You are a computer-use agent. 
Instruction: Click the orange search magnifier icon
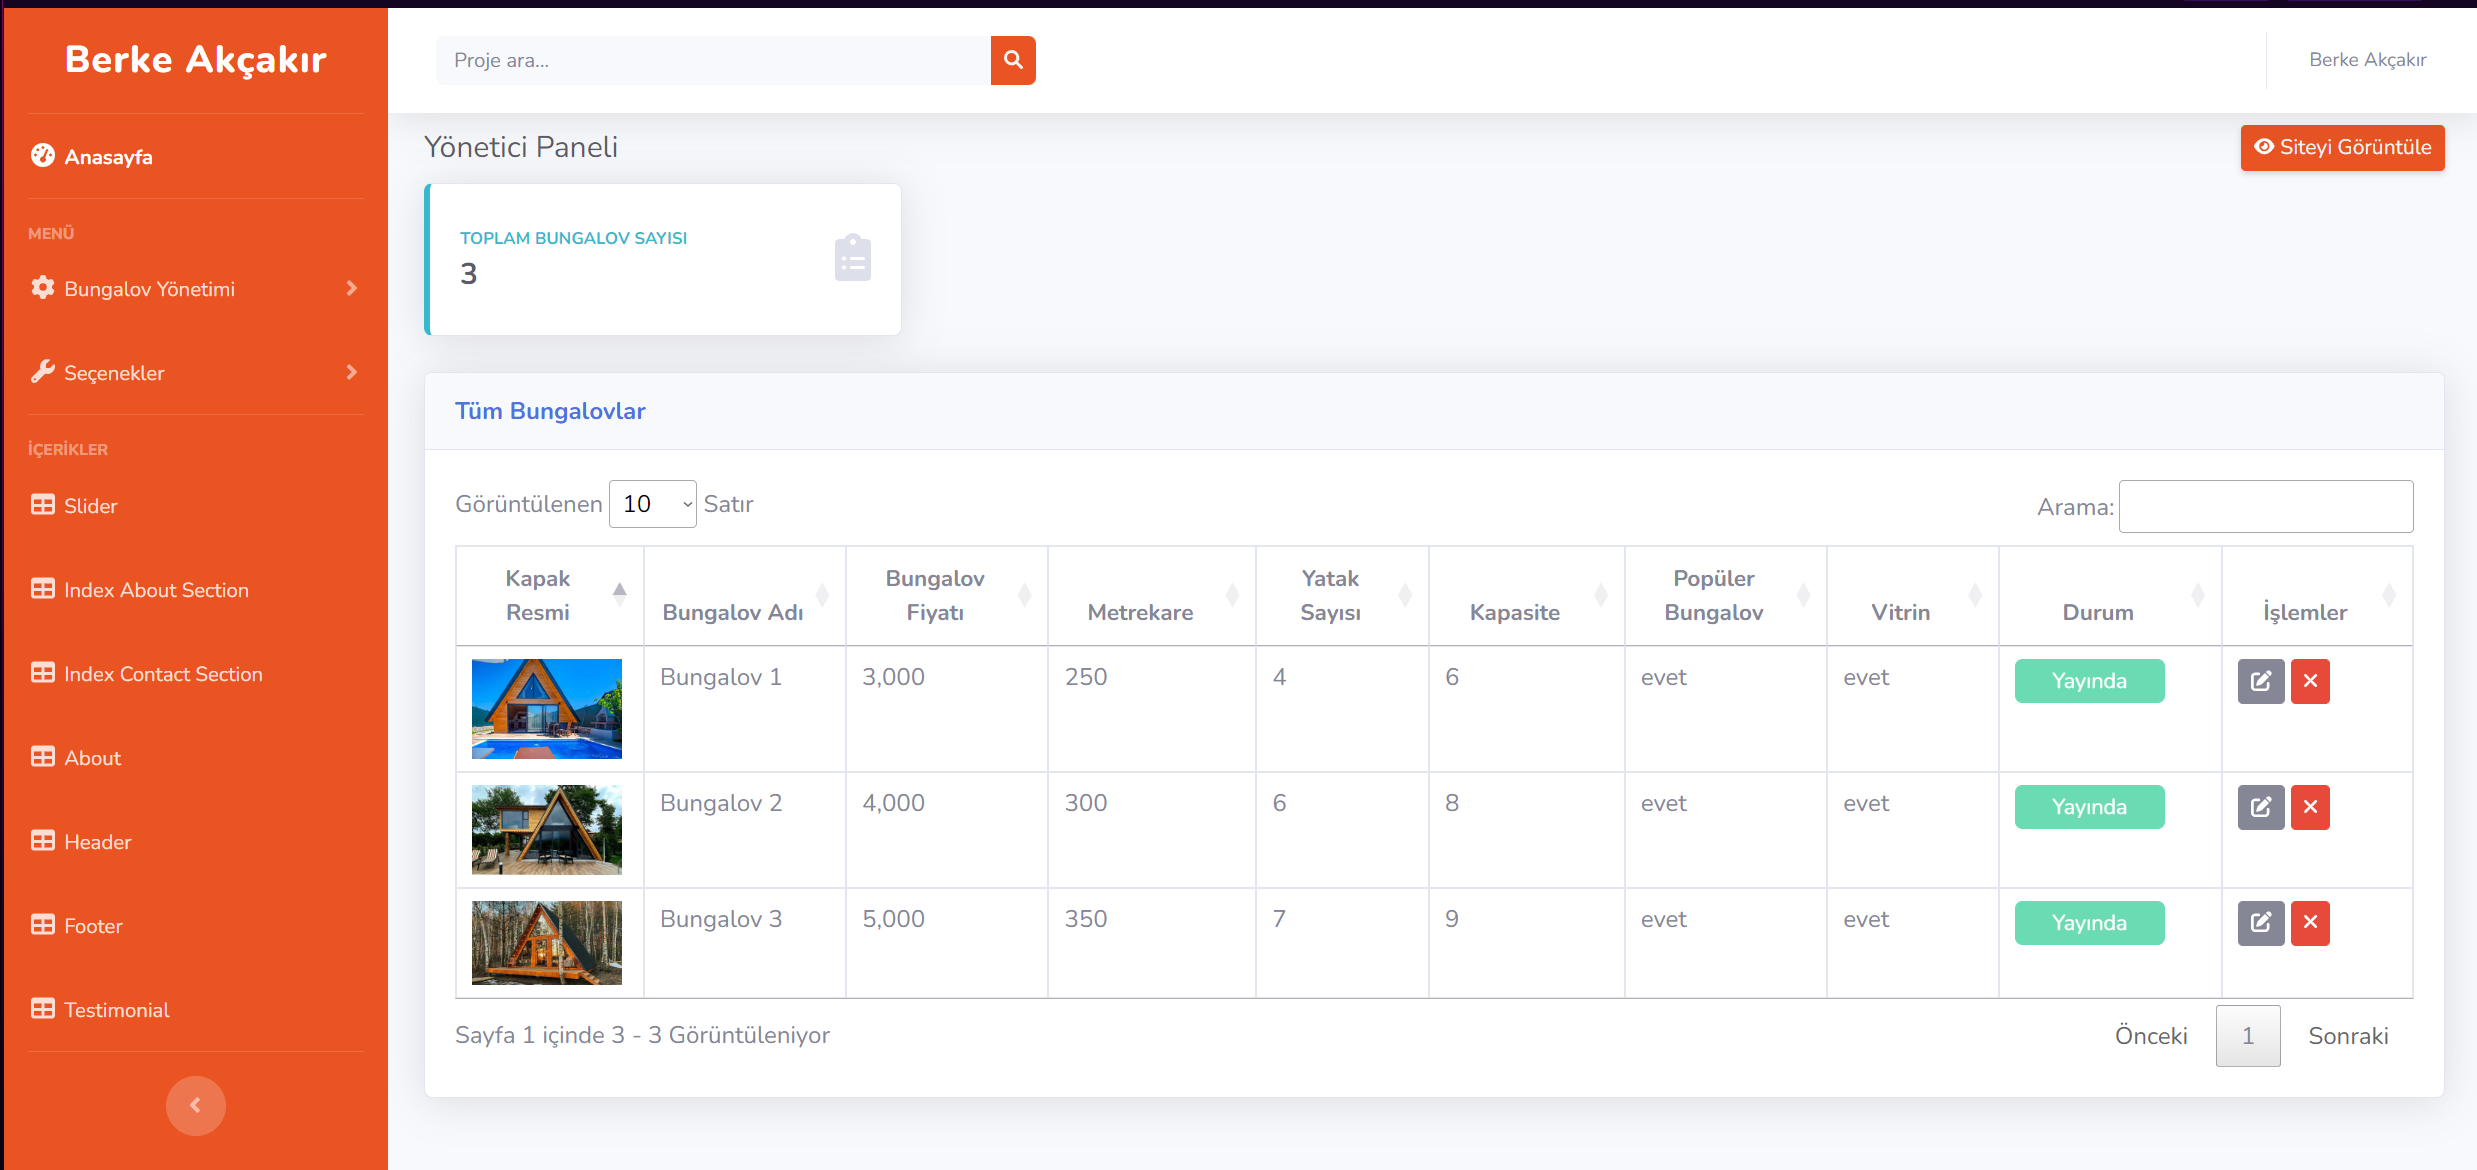click(1013, 60)
